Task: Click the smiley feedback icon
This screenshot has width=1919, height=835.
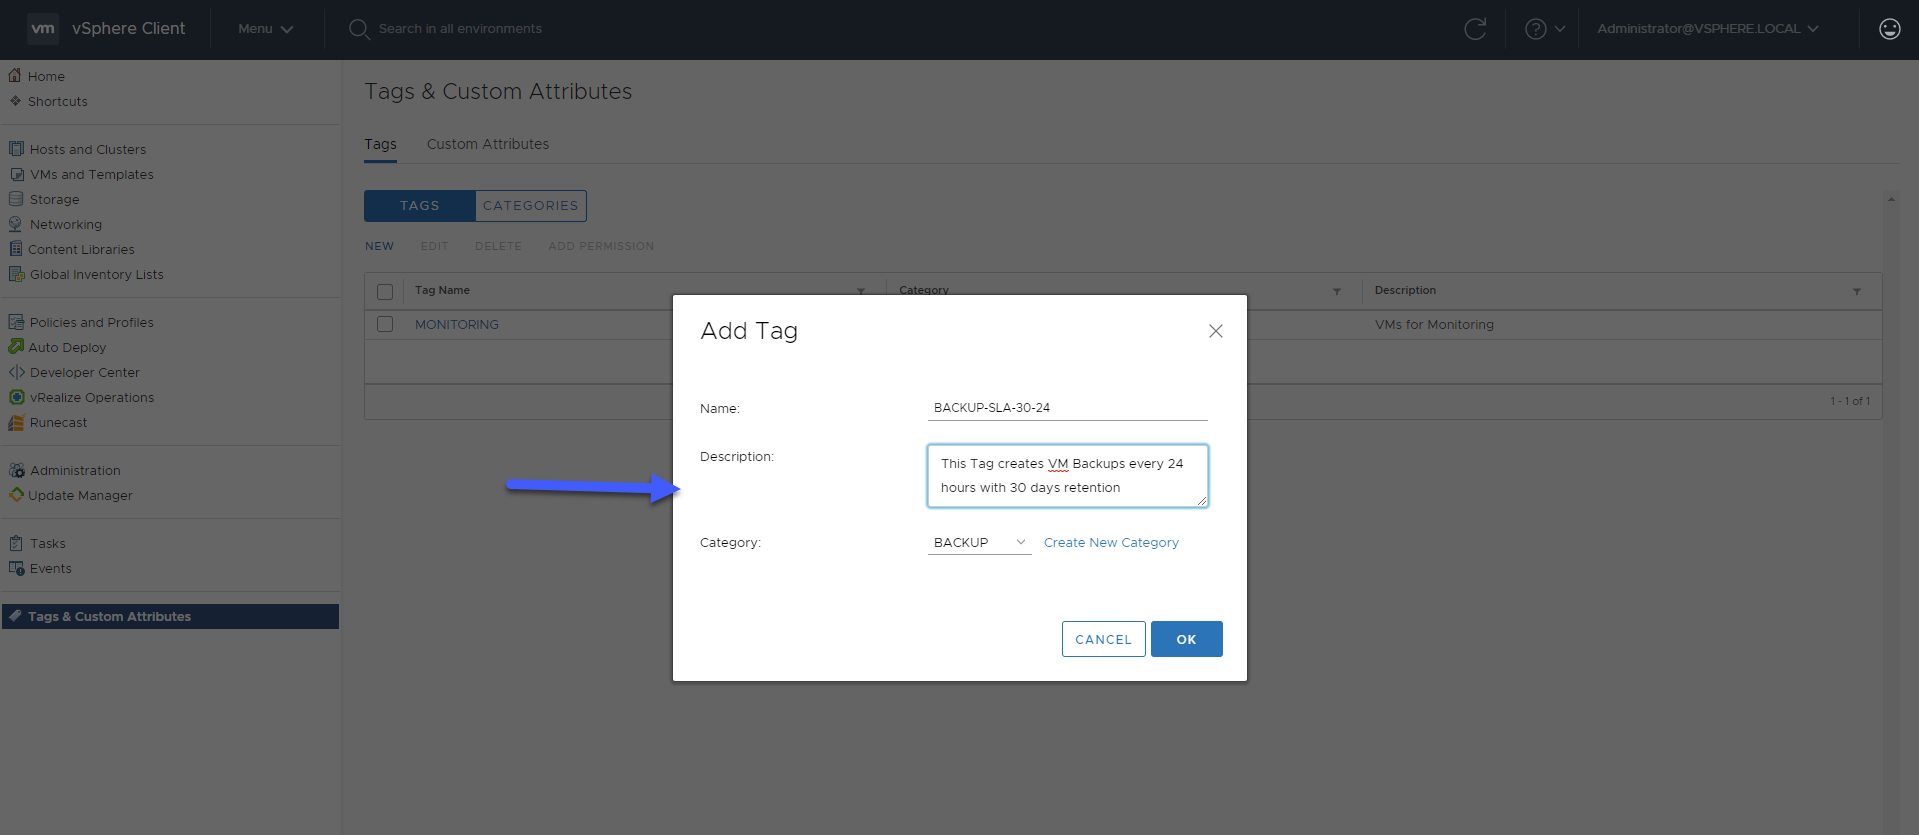Action: coord(1889,29)
